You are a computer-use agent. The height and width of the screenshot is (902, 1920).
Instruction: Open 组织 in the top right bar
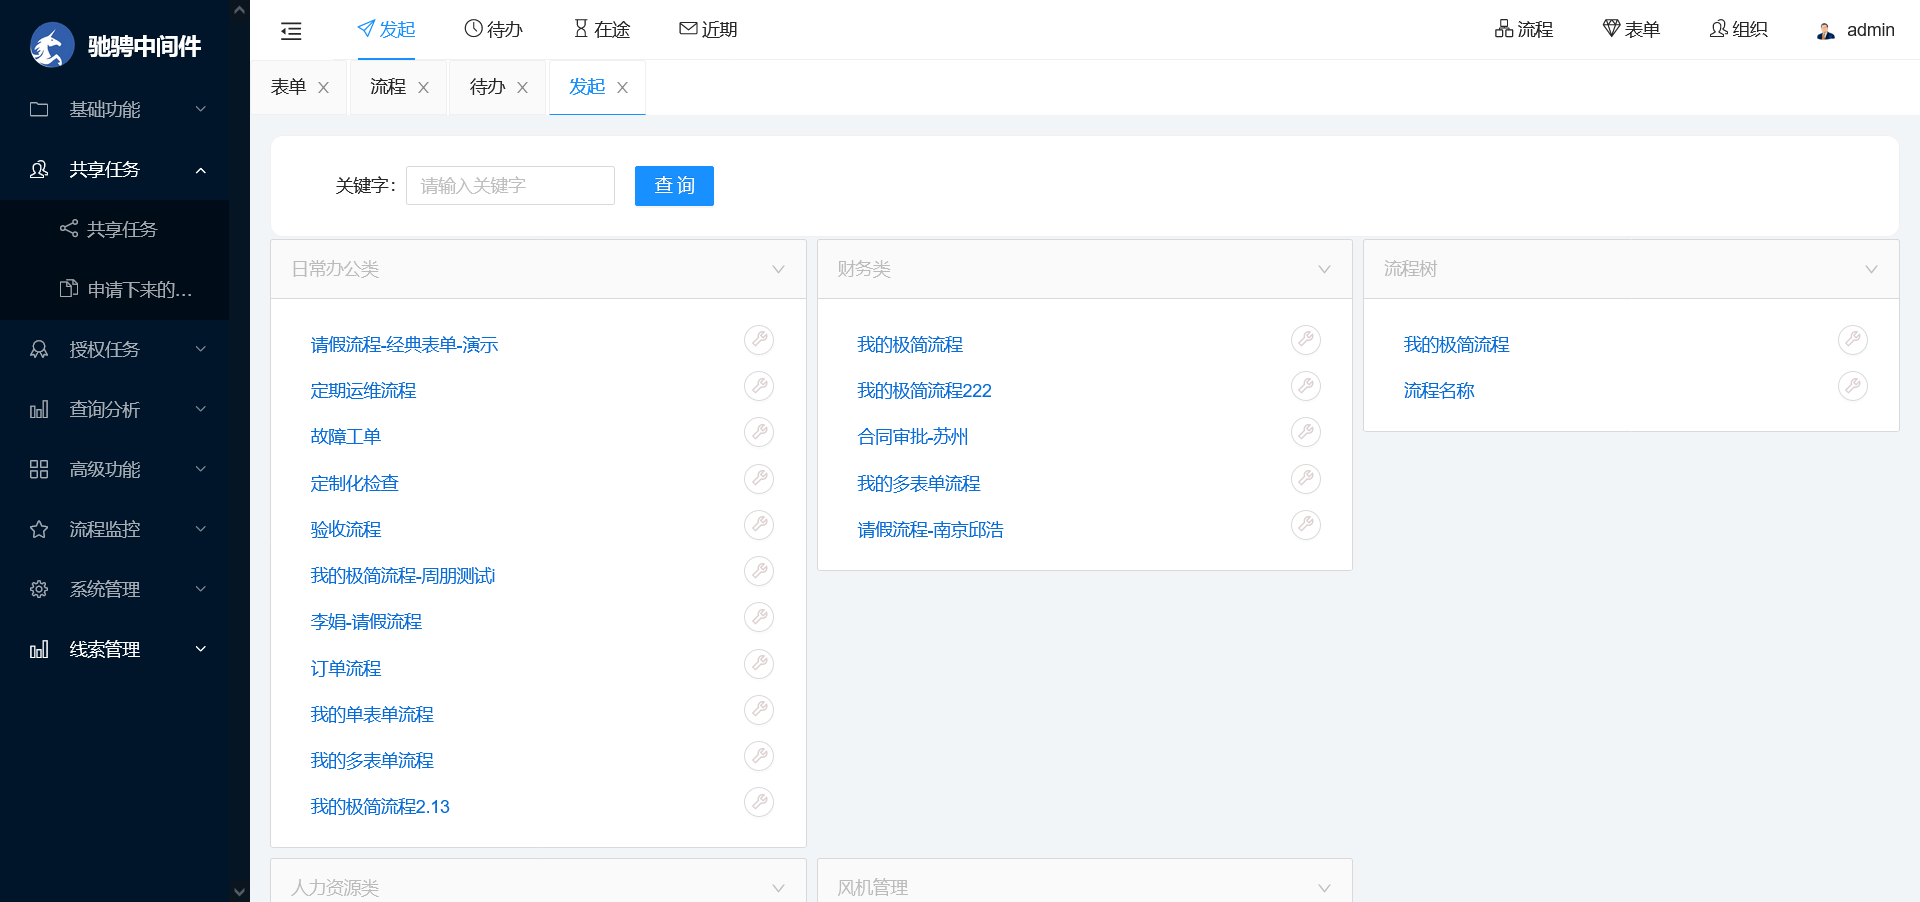pos(1738,30)
